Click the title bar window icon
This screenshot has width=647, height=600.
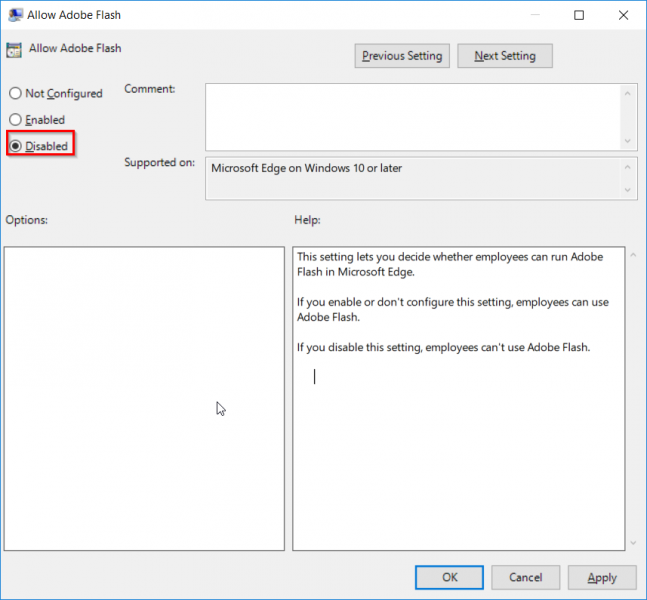click(15, 15)
